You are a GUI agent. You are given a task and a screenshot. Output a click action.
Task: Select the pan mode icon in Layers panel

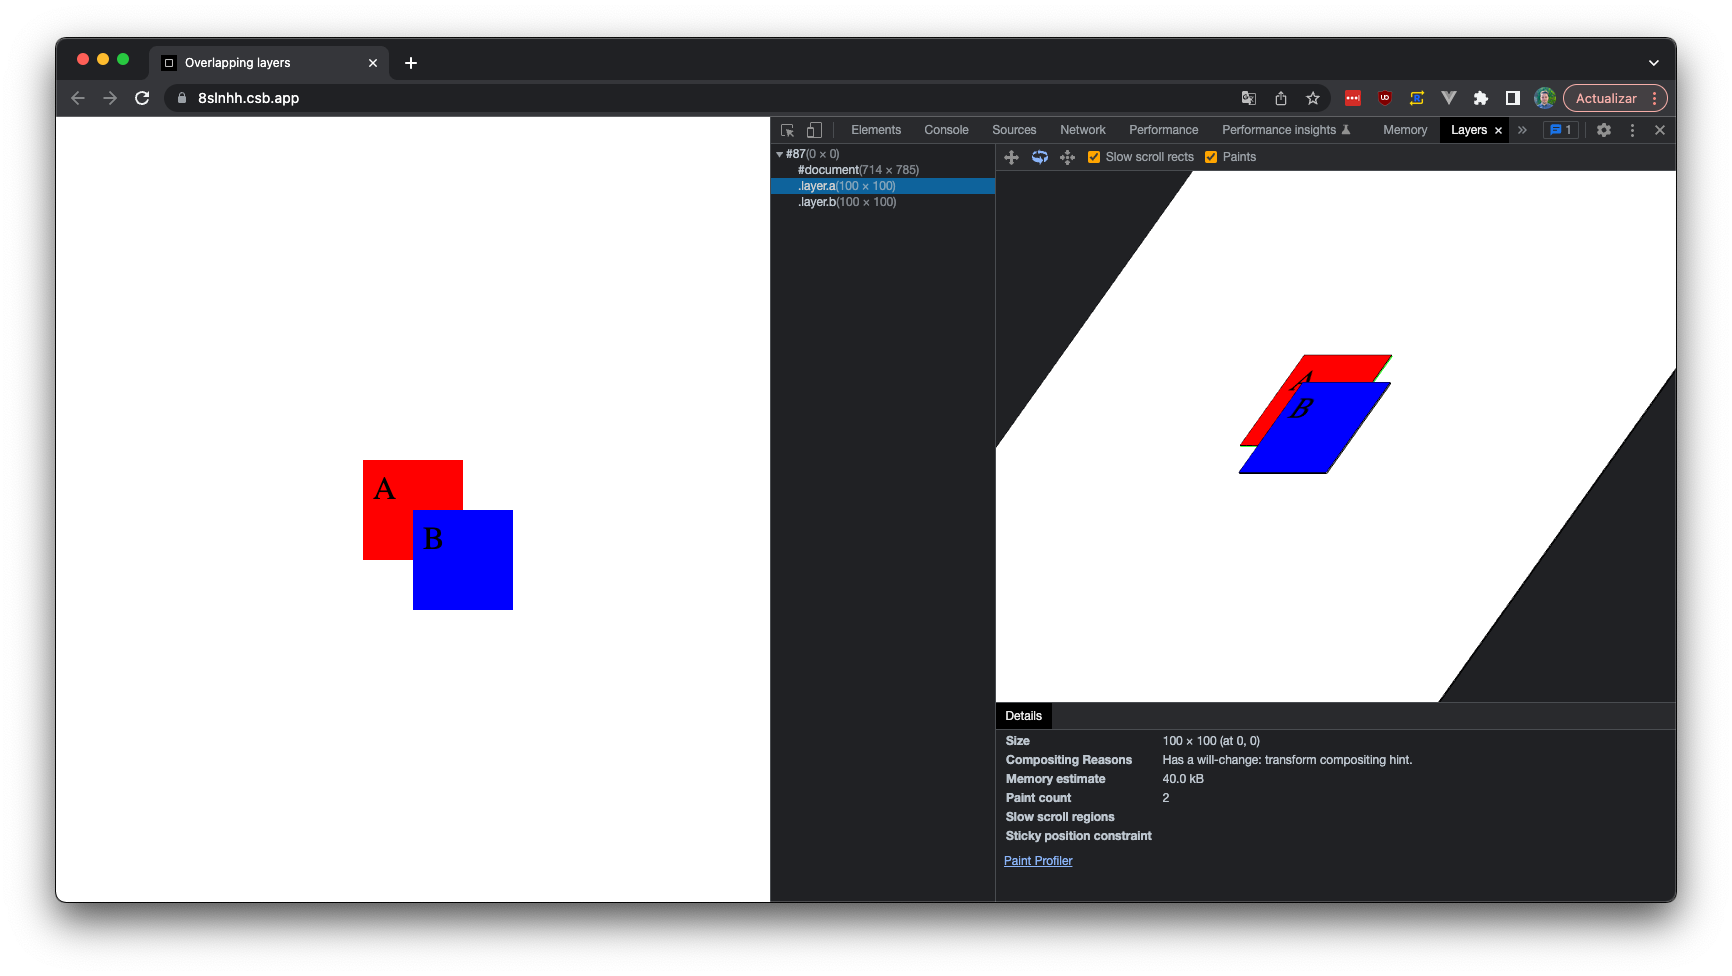click(x=1012, y=157)
